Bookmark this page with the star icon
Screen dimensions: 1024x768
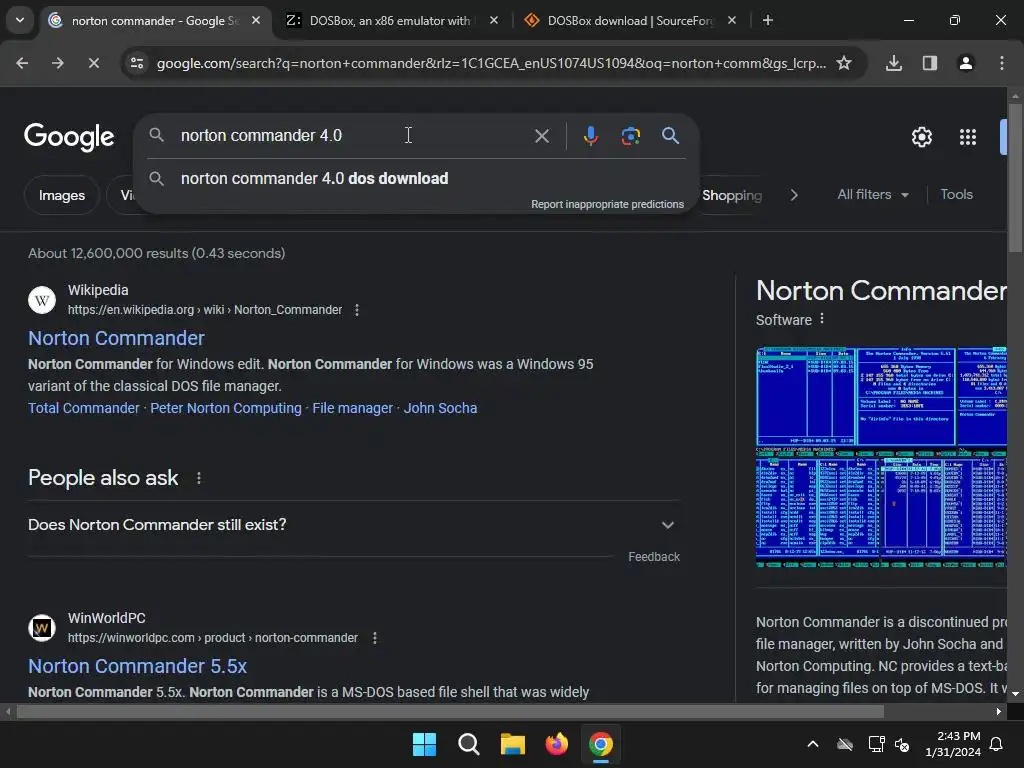pyautogui.click(x=844, y=63)
